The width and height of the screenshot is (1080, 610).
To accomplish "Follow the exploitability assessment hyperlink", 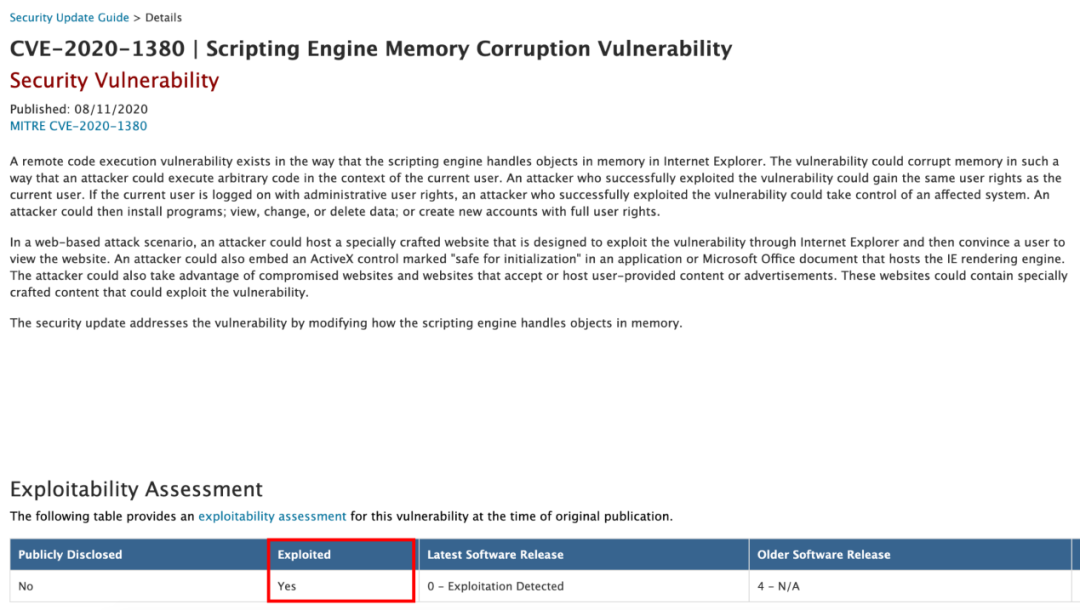I will click(272, 516).
